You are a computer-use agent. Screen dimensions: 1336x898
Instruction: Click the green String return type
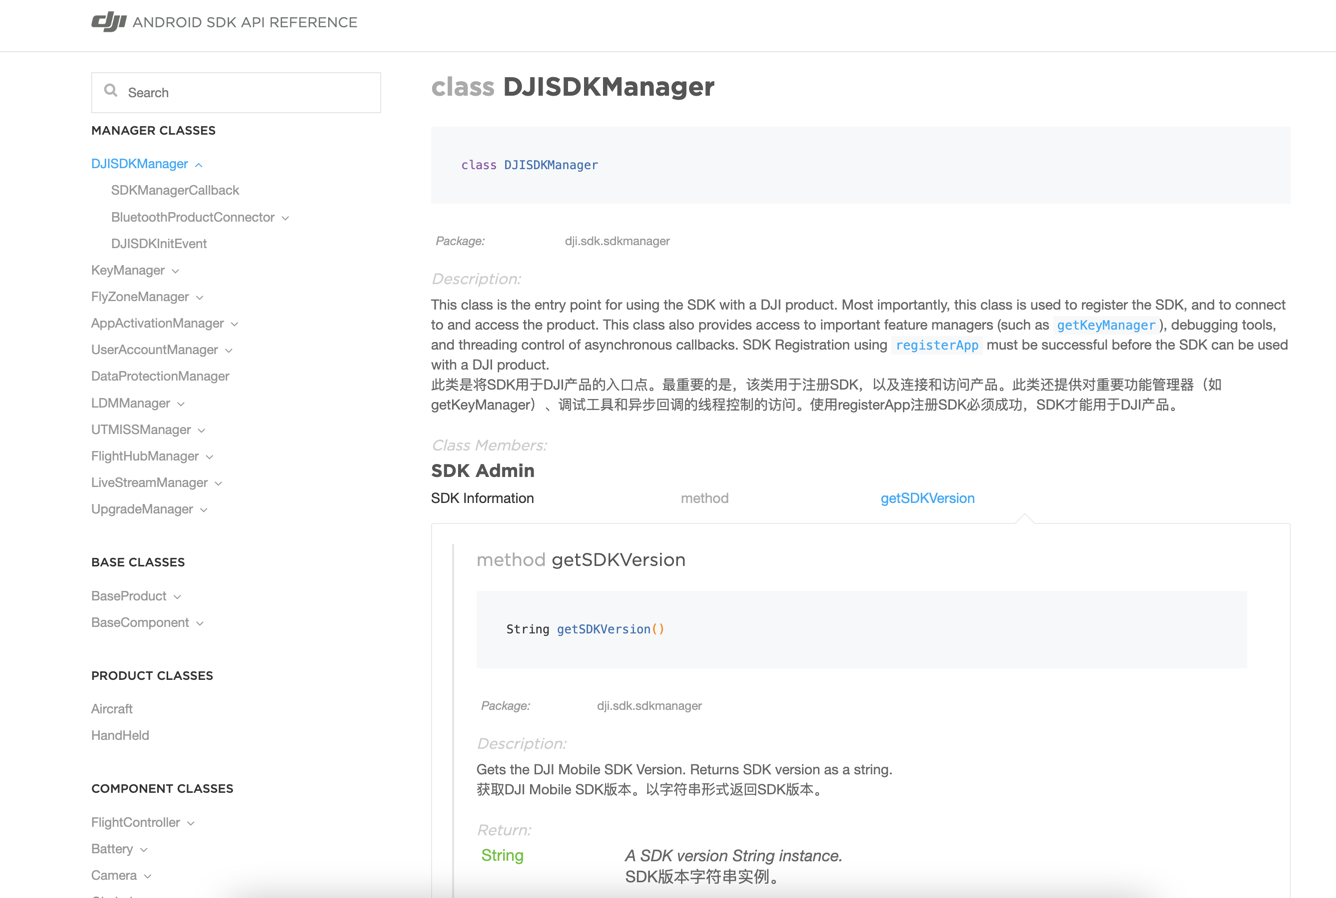click(x=502, y=855)
